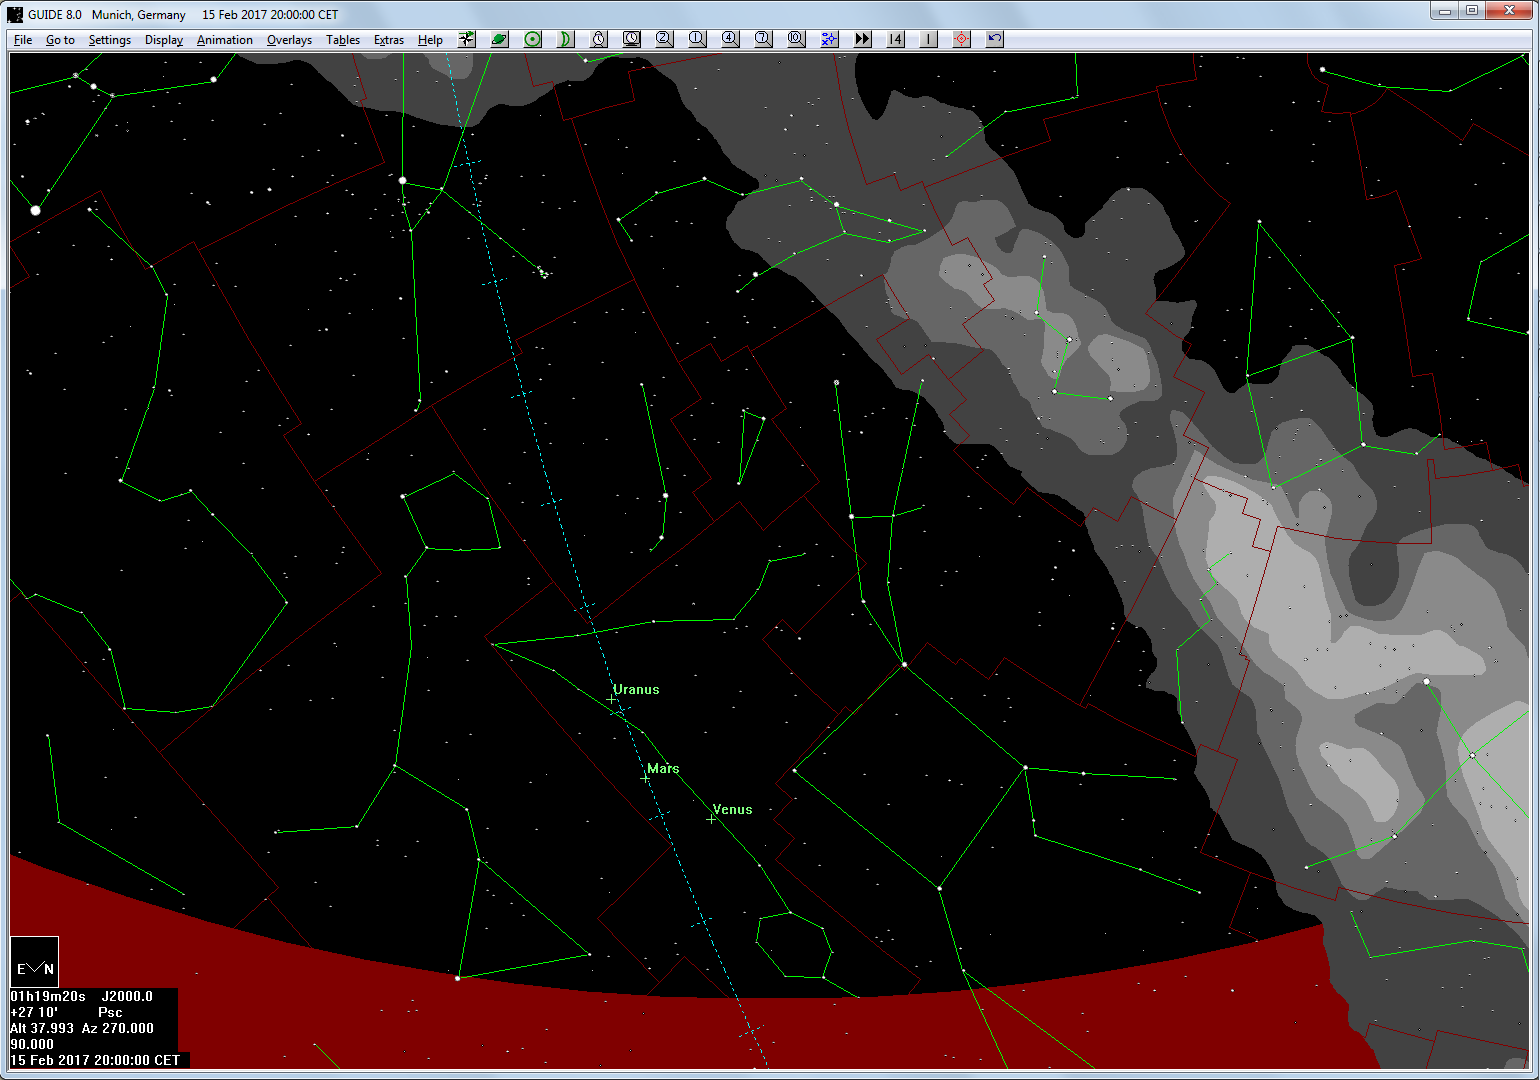Viewport: 1540px width, 1080px height.
Task: Click the fast-forward double arrow icon
Action: [863, 39]
